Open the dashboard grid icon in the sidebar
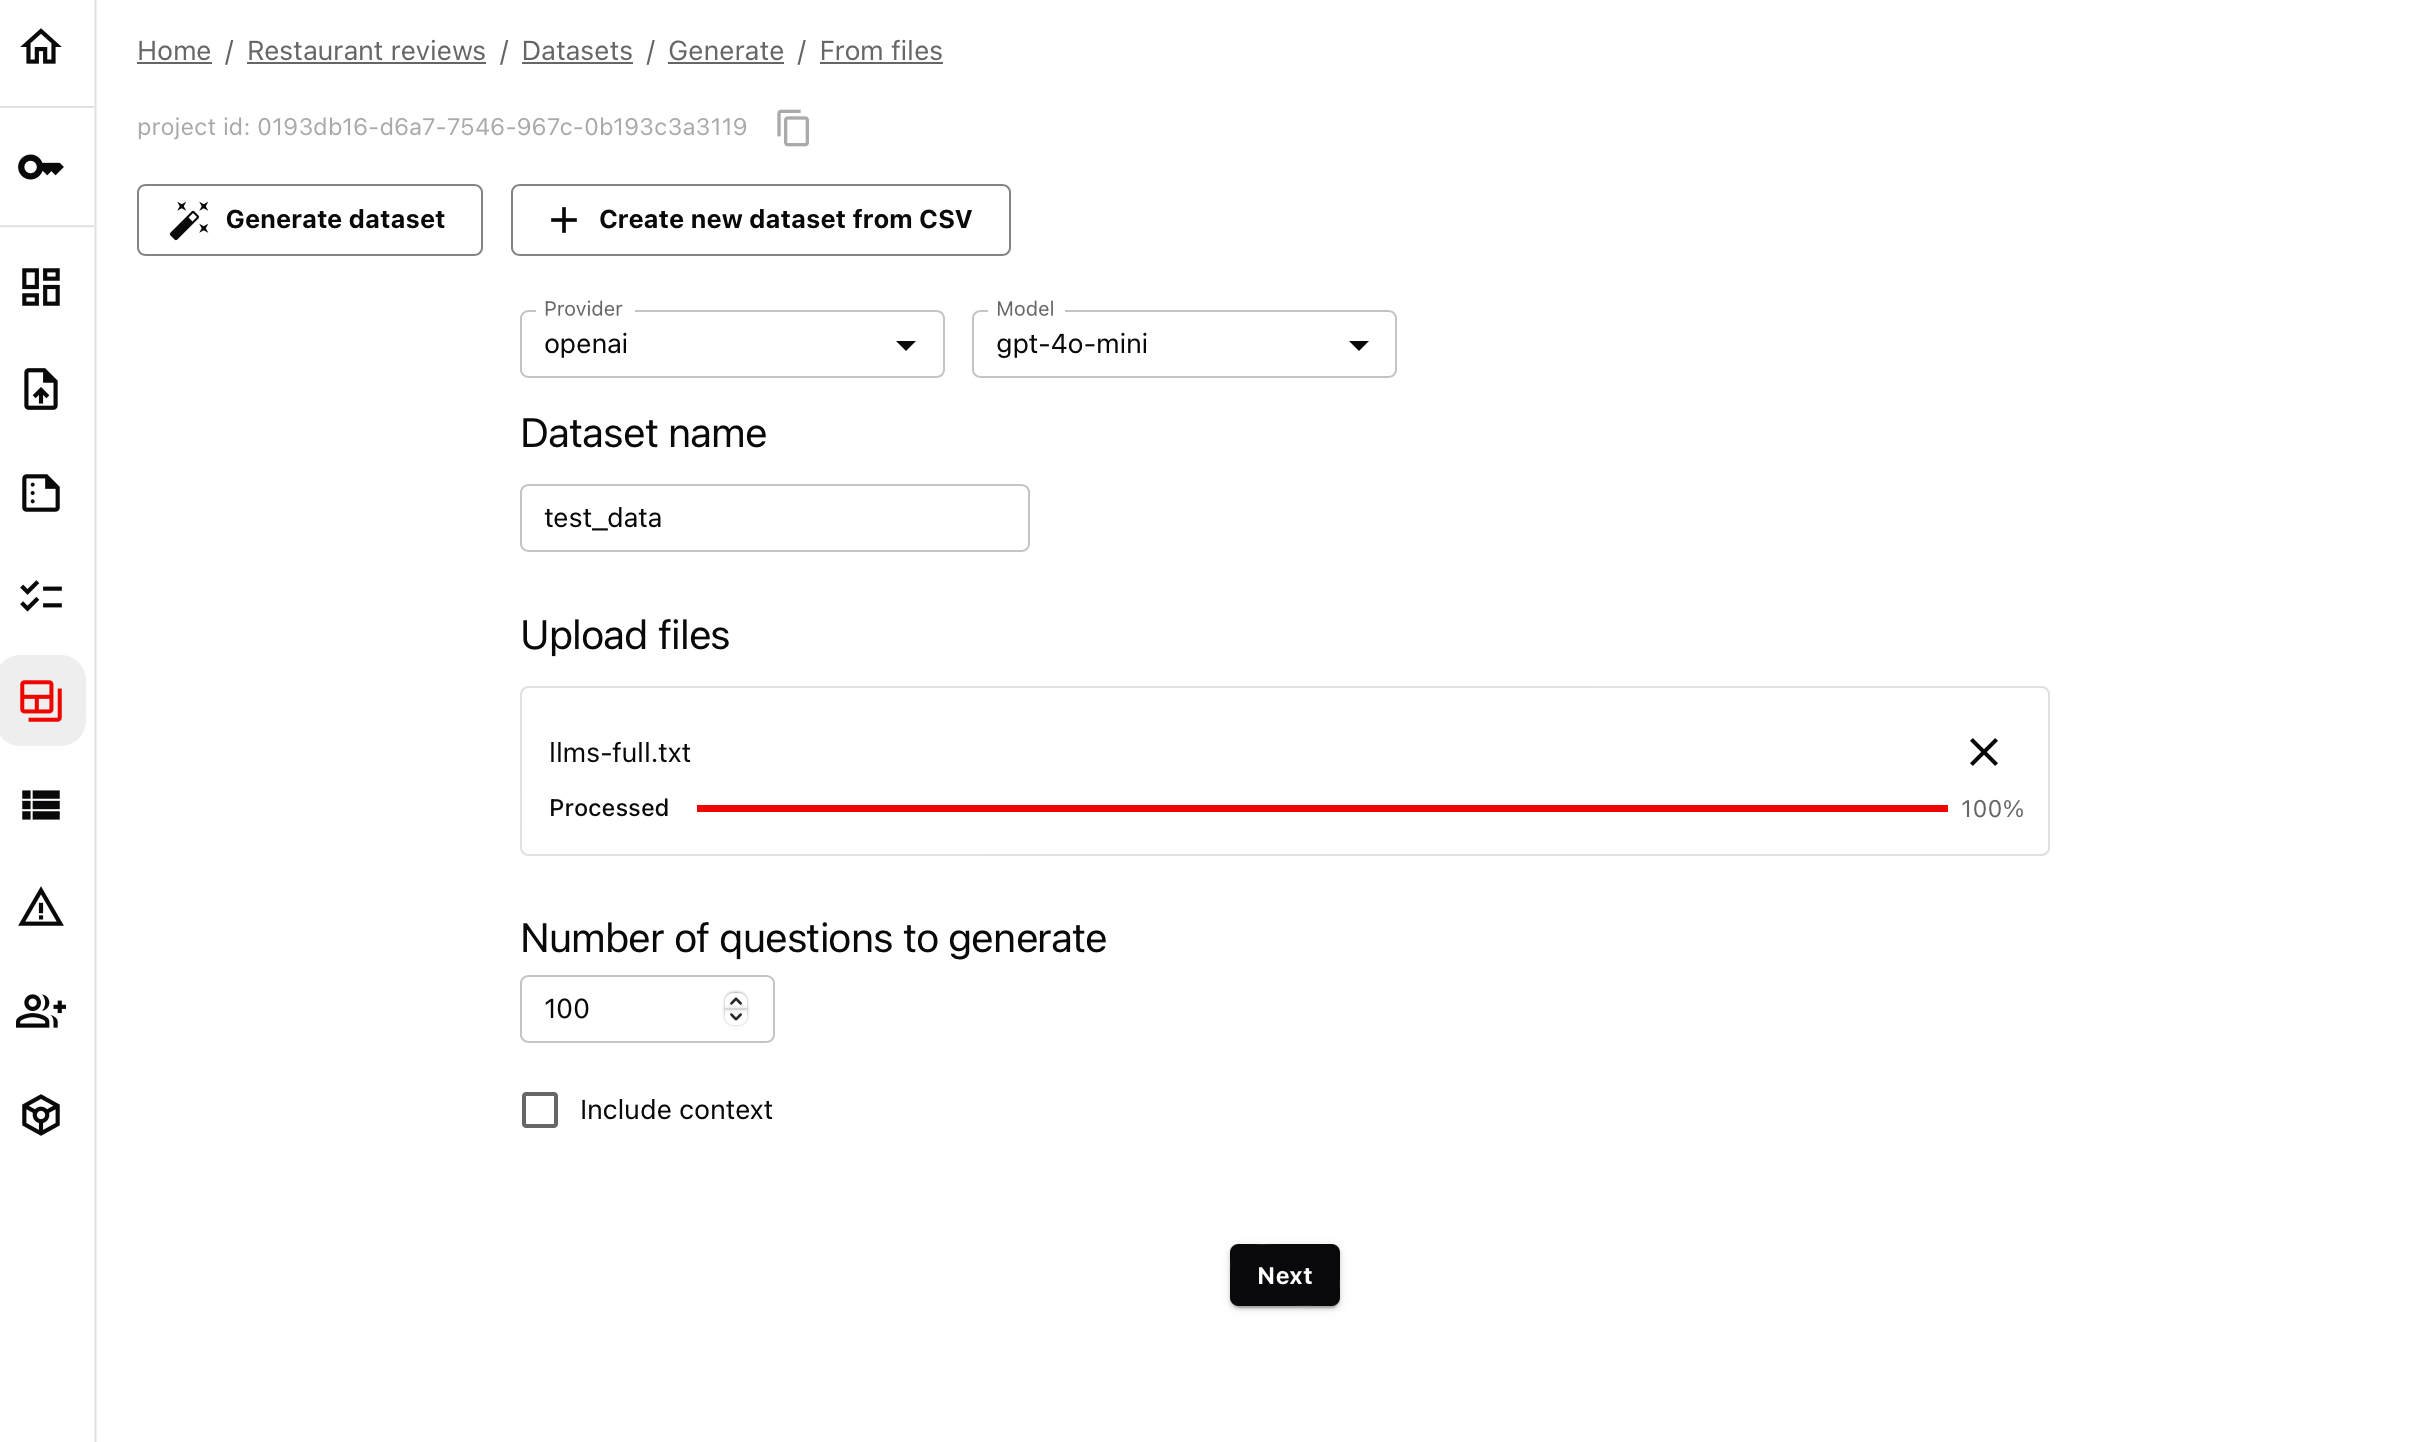The height and width of the screenshot is (1442, 2432). tap(41, 287)
